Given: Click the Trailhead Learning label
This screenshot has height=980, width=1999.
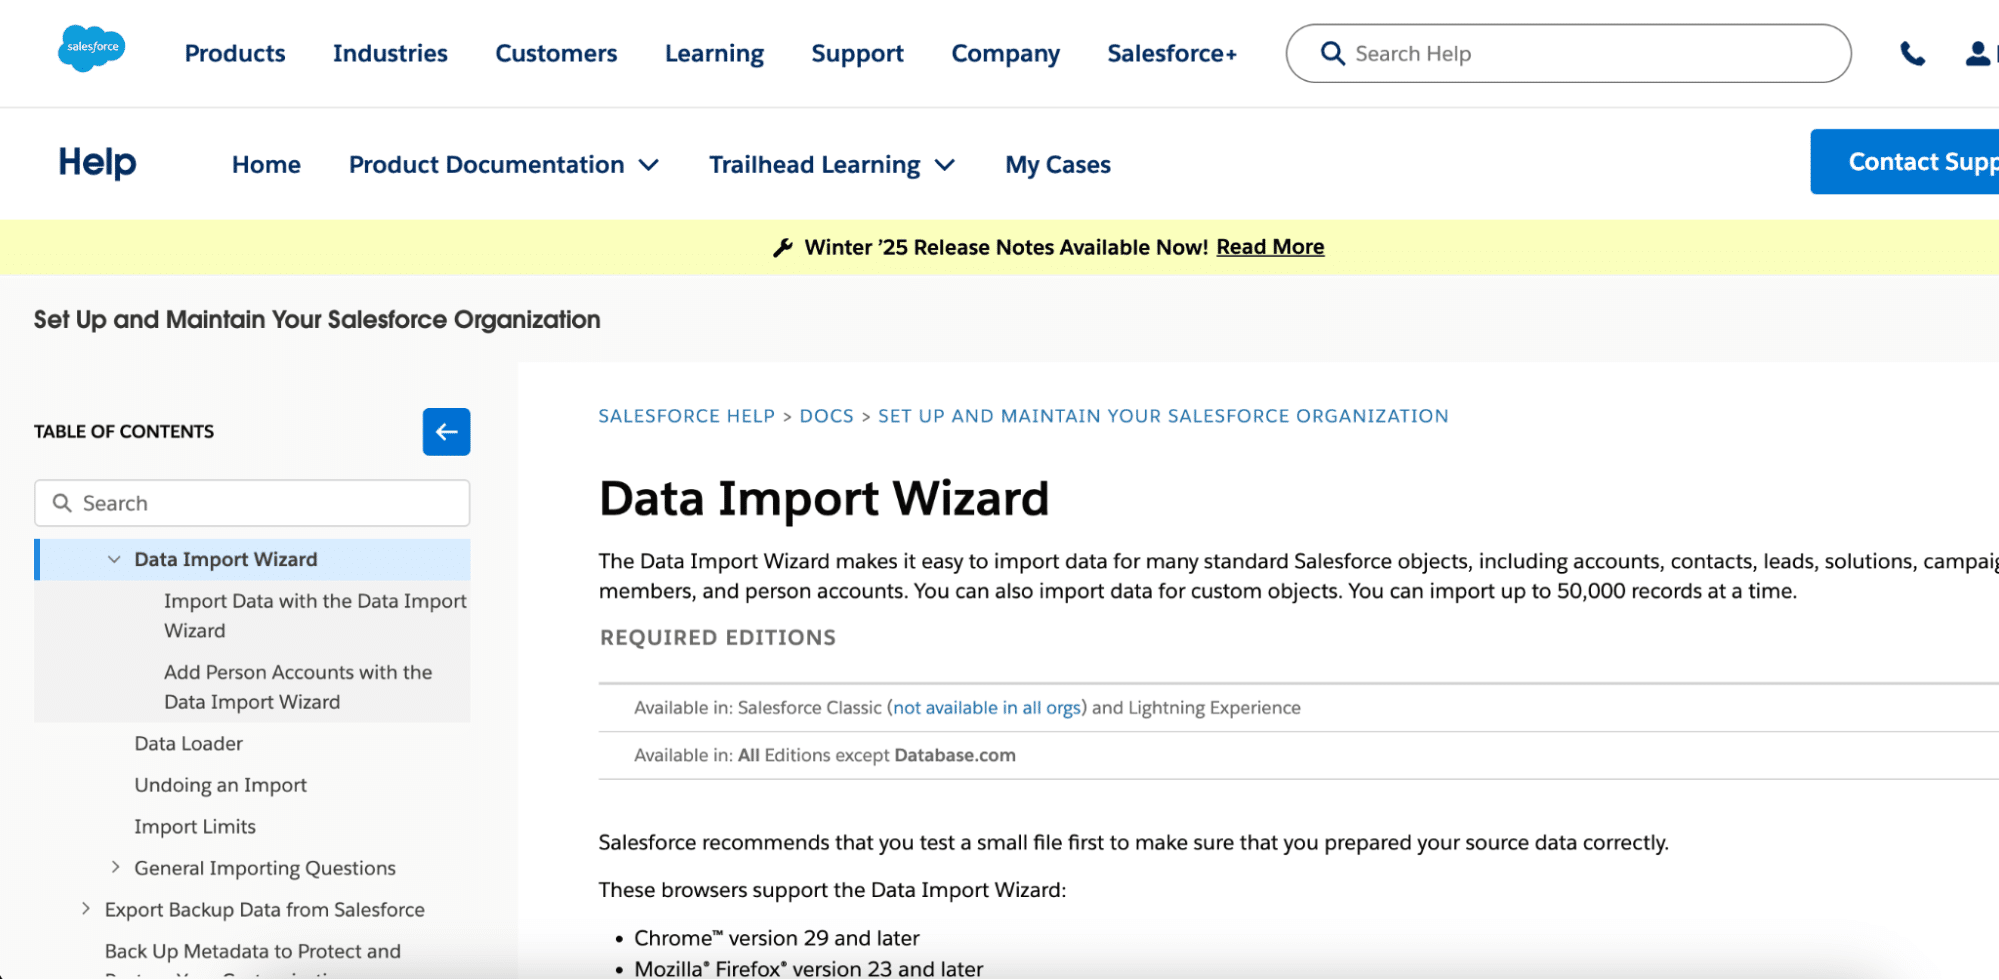Looking at the screenshot, I should 814,164.
